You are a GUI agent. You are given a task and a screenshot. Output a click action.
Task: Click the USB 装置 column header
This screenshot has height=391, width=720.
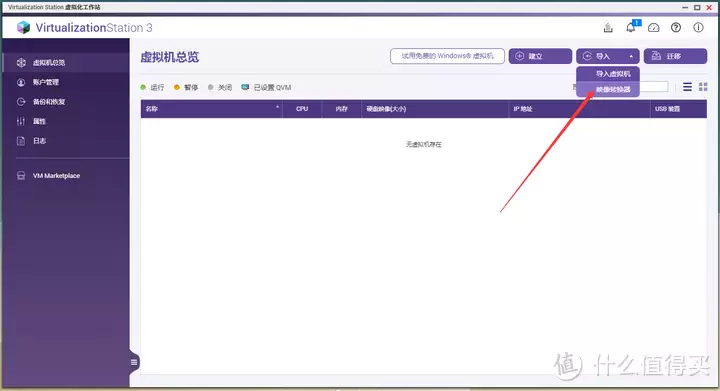point(678,109)
